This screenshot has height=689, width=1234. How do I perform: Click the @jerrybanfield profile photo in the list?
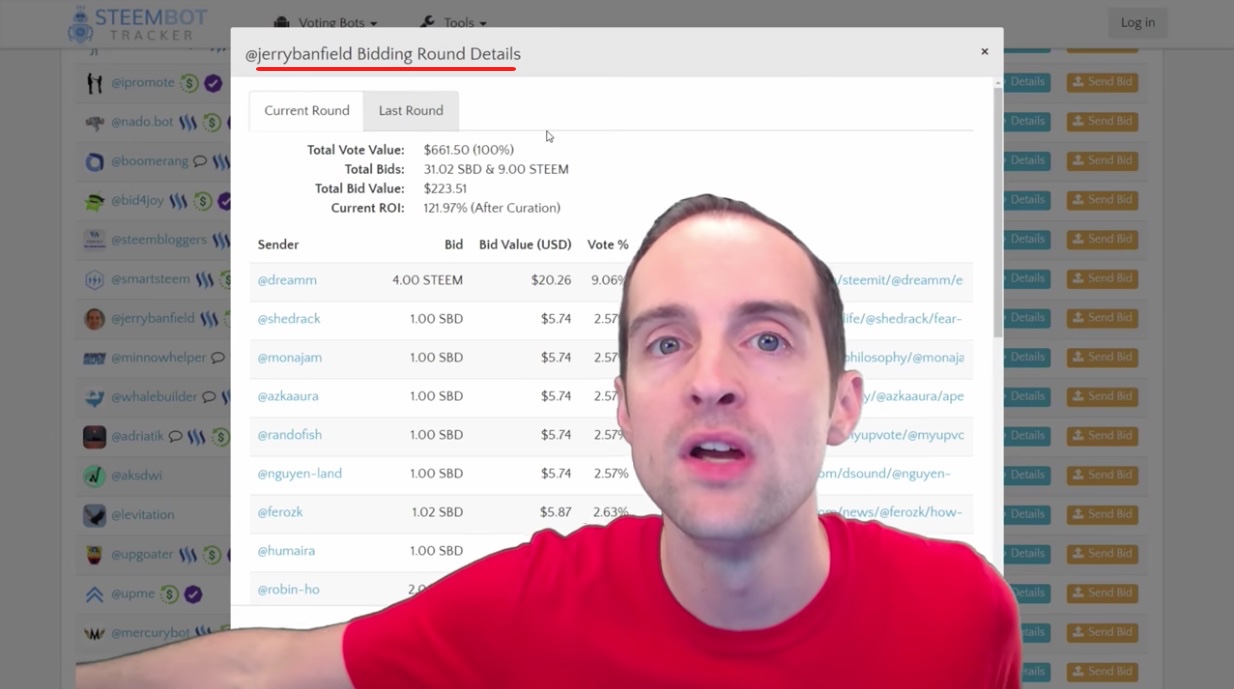click(x=94, y=319)
